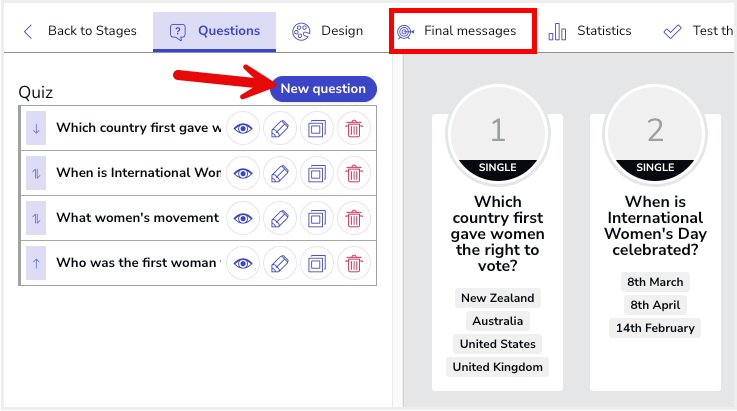Preview the 'Which country first gave' question
This screenshot has height=411, width=737.
[x=242, y=128]
